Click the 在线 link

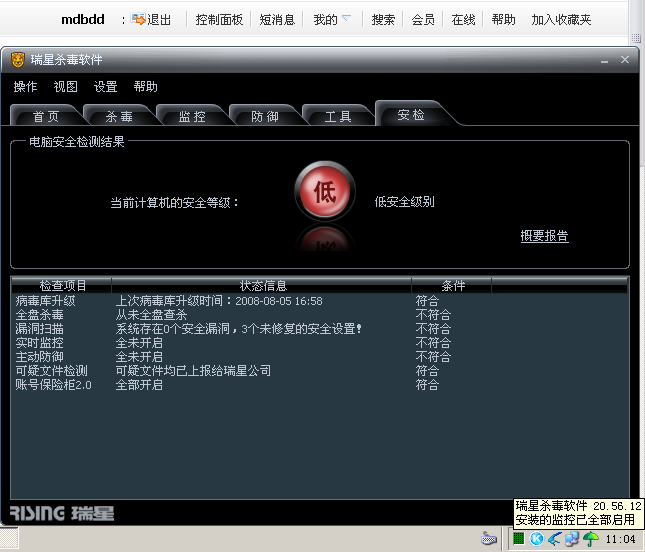[x=463, y=19]
